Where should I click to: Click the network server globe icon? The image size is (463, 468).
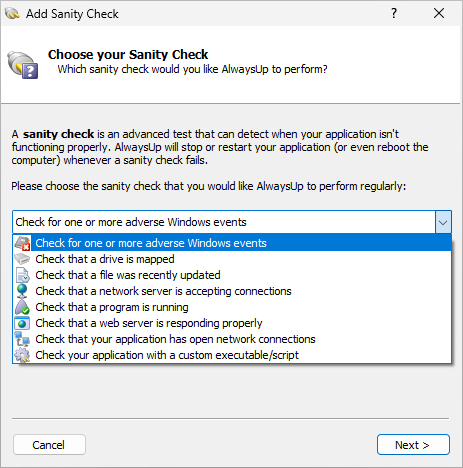pyautogui.click(x=22, y=291)
